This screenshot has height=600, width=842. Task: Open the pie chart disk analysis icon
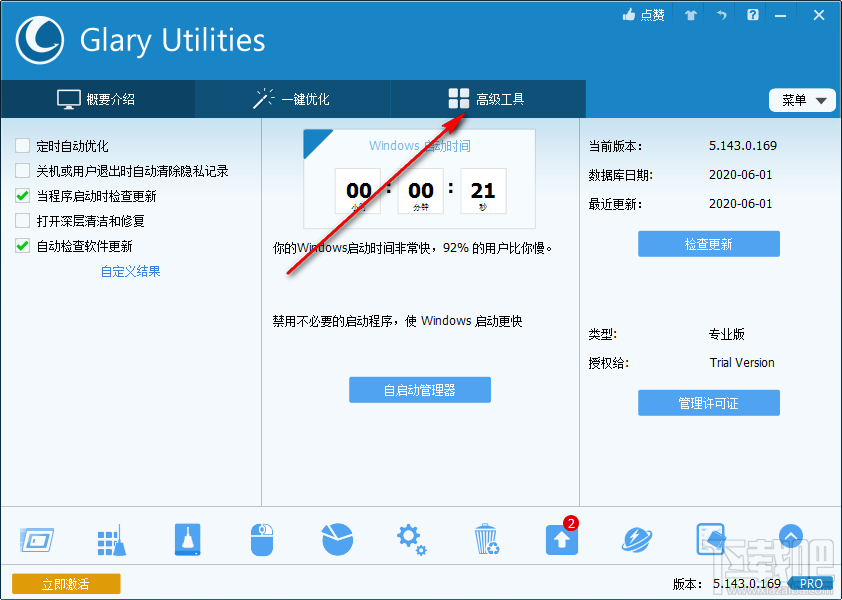[336, 537]
